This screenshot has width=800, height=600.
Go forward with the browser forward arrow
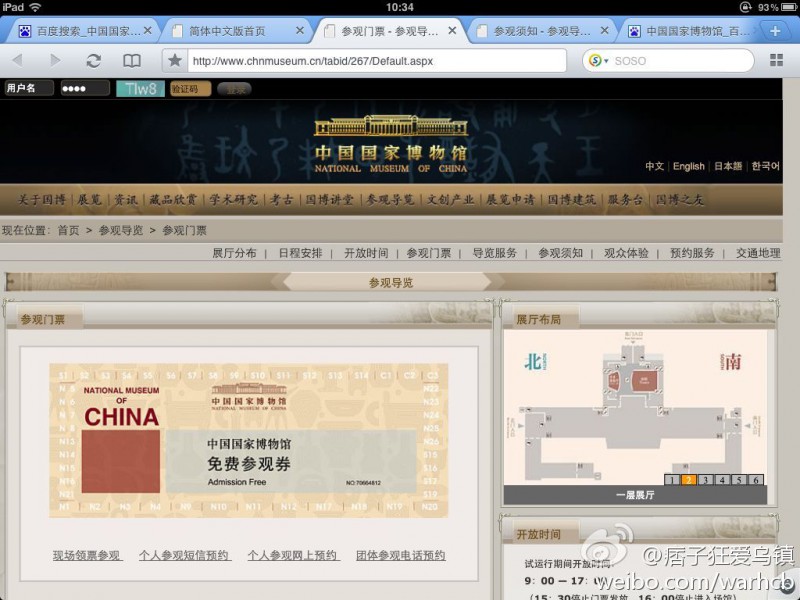(x=55, y=61)
